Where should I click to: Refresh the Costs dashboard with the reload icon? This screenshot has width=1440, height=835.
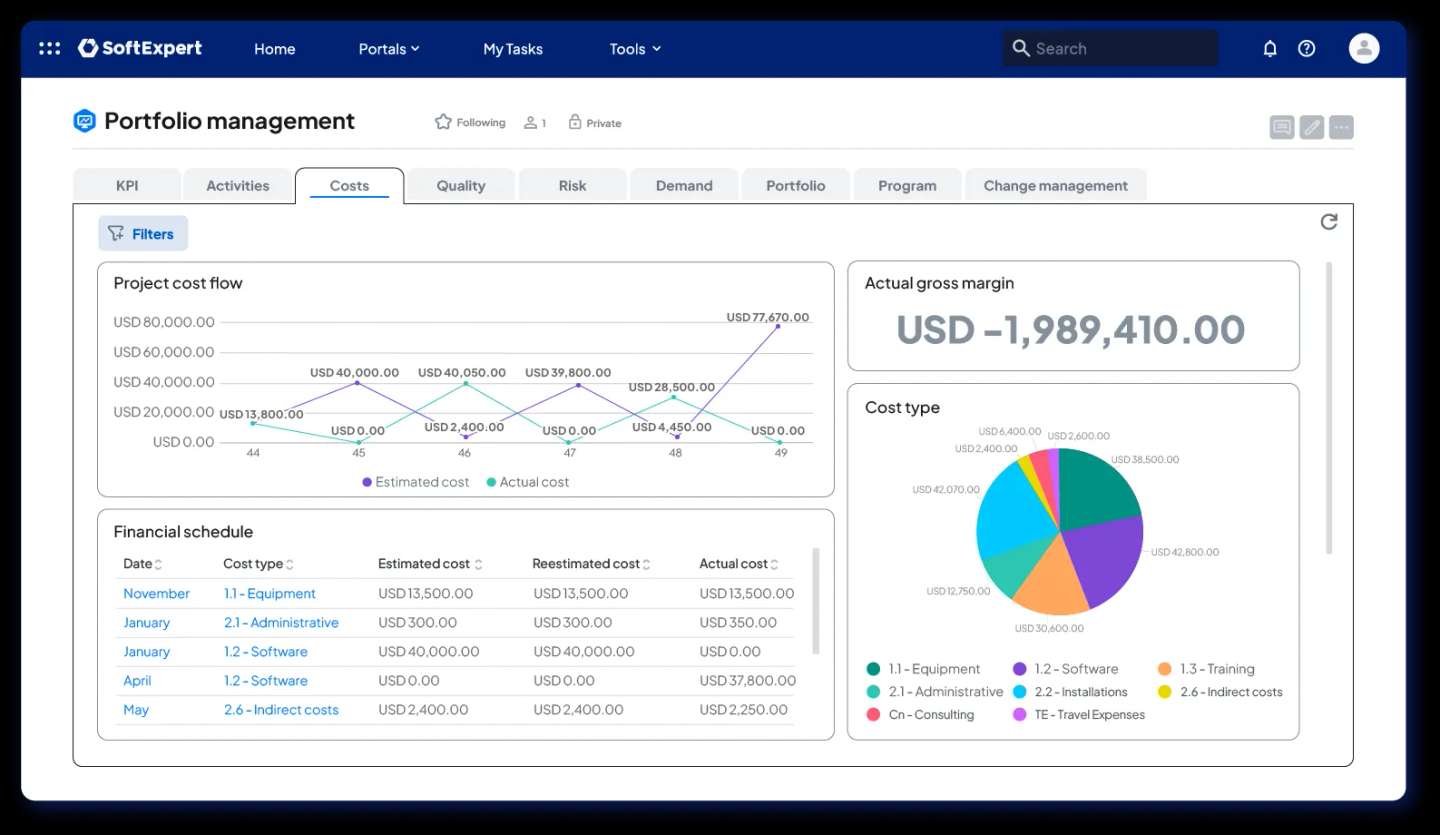[x=1329, y=222]
